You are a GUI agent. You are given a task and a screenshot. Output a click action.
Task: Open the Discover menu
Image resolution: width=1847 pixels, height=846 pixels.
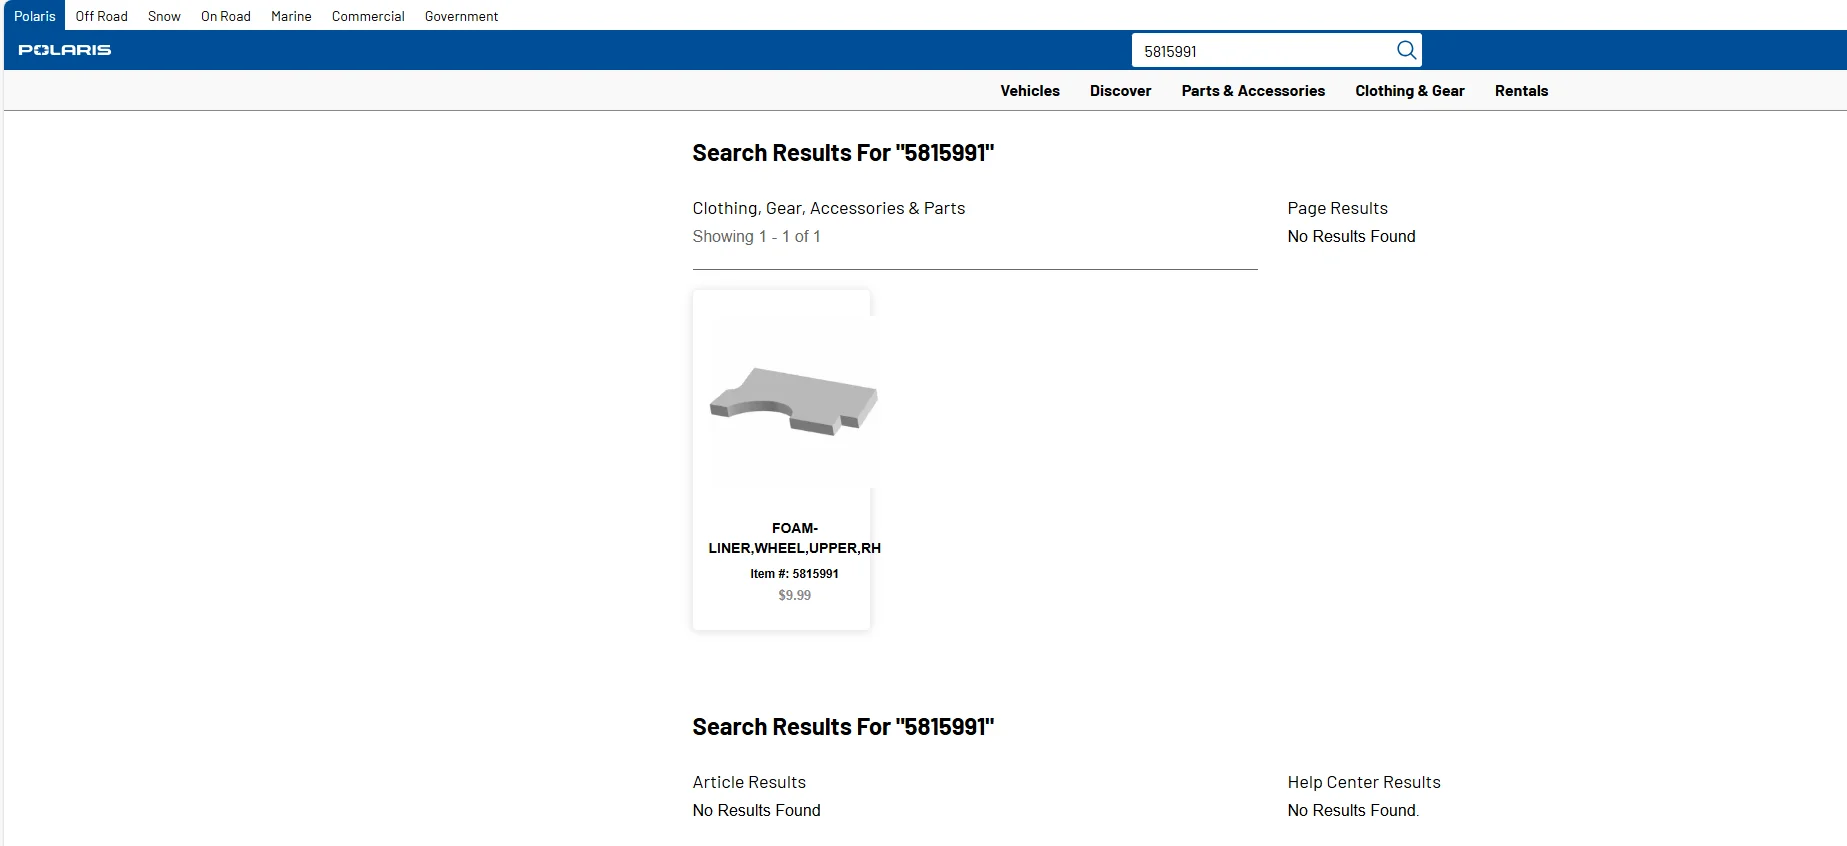(x=1120, y=91)
